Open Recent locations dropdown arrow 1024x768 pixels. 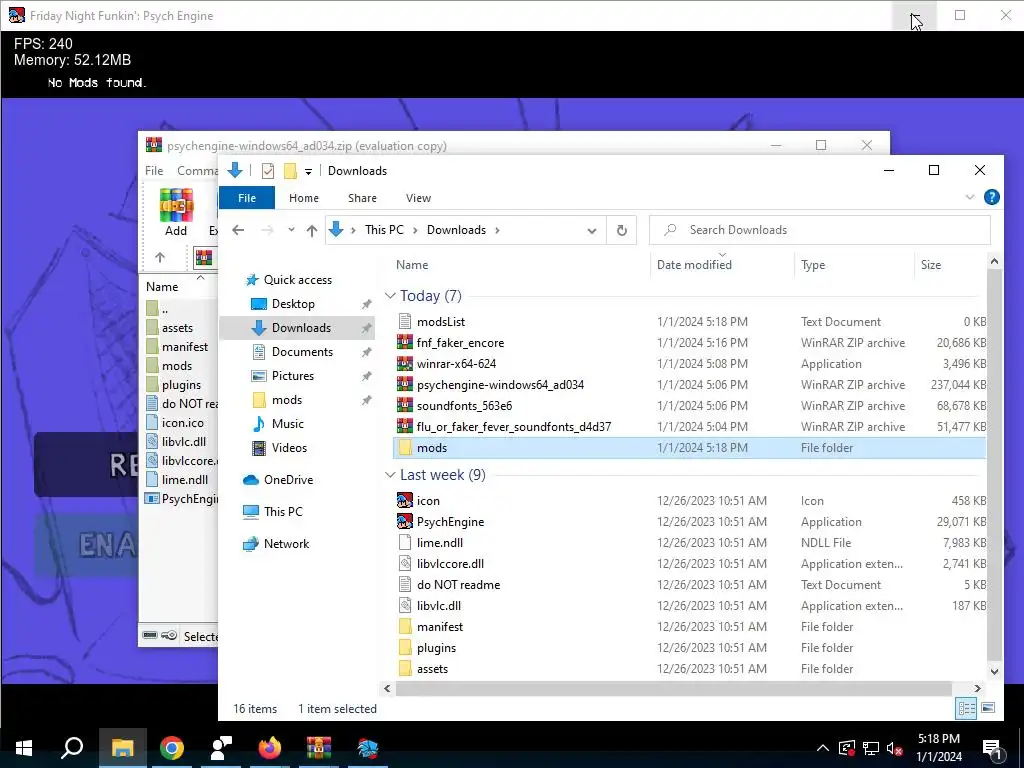coord(291,230)
